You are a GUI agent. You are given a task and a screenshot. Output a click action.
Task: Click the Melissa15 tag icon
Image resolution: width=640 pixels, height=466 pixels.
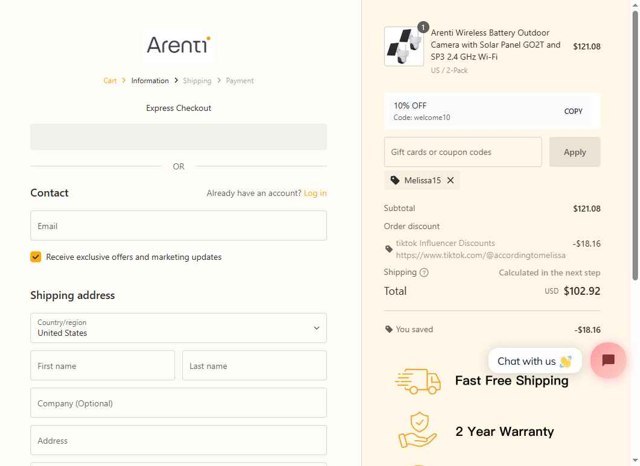[x=395, y=180]
